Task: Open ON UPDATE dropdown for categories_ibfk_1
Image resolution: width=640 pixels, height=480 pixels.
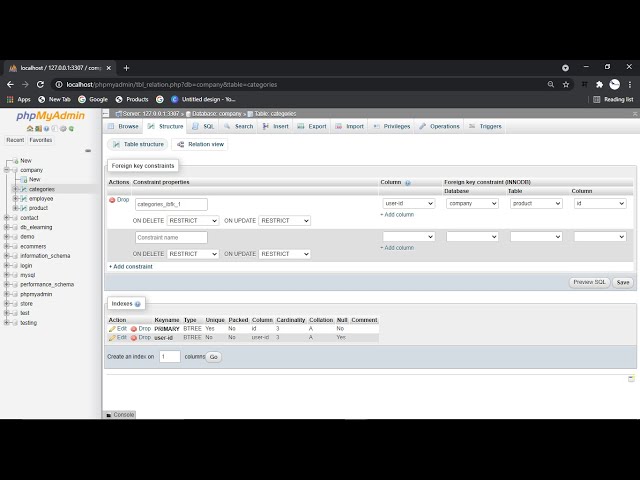Action: (x=284, y=220)
